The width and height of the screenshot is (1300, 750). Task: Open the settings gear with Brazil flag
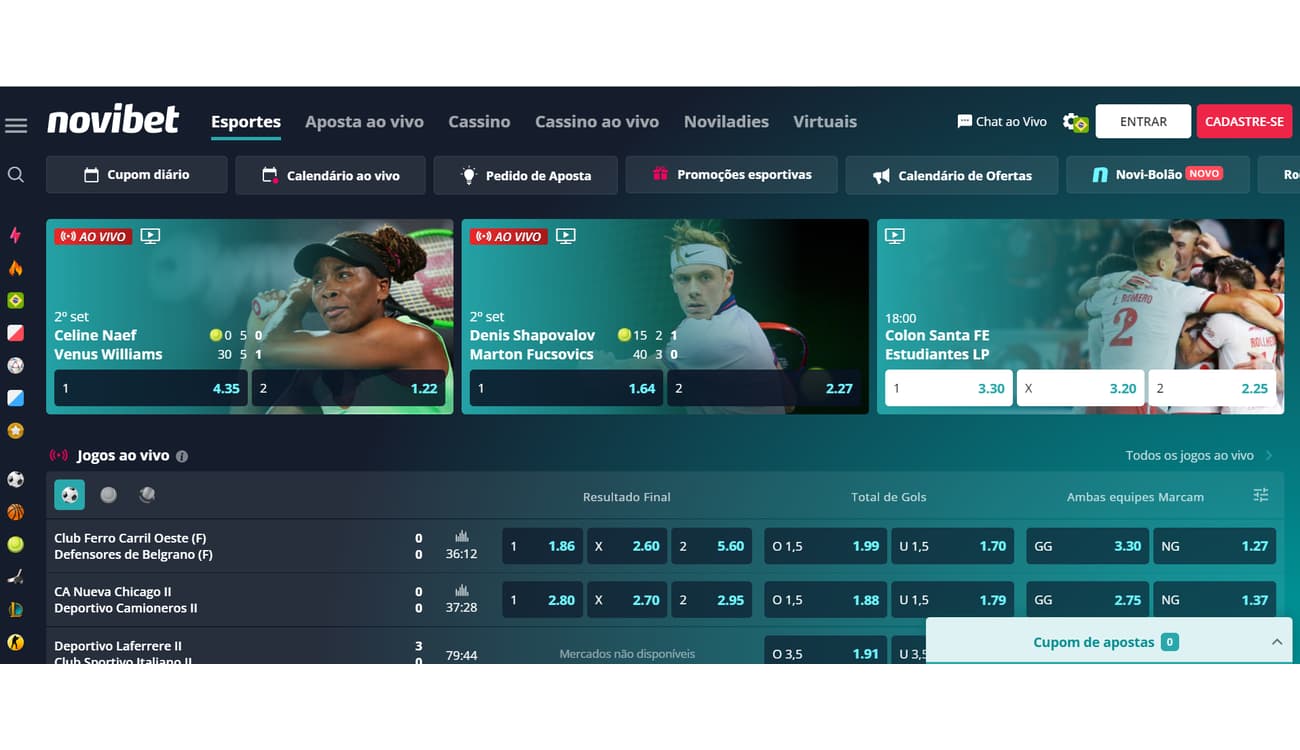coord(1075,122)
